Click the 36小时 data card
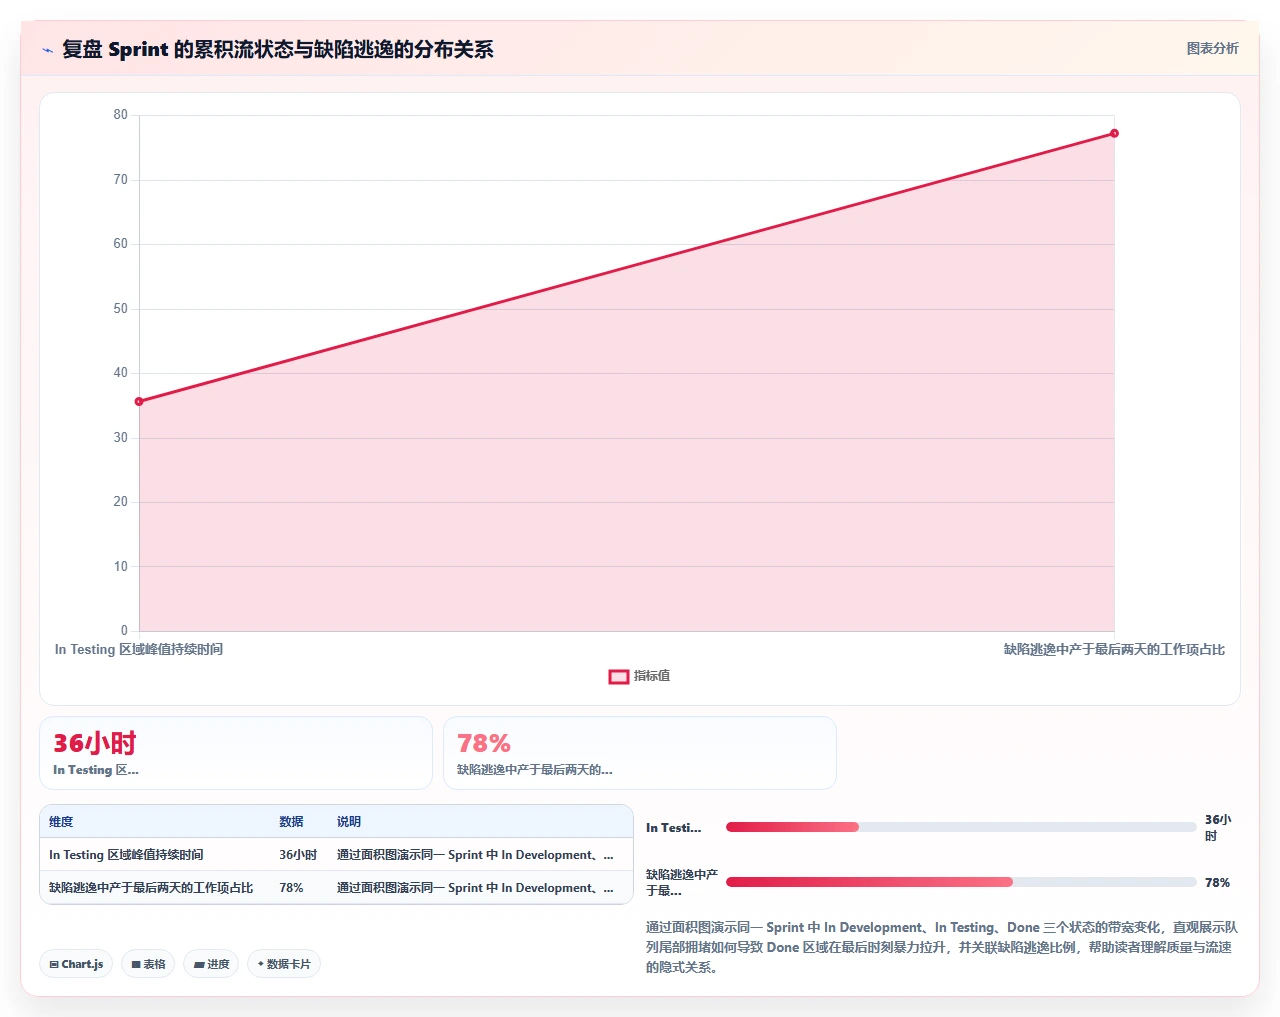This screenshot has height=1017, width=1280. [x=236, y=753]
